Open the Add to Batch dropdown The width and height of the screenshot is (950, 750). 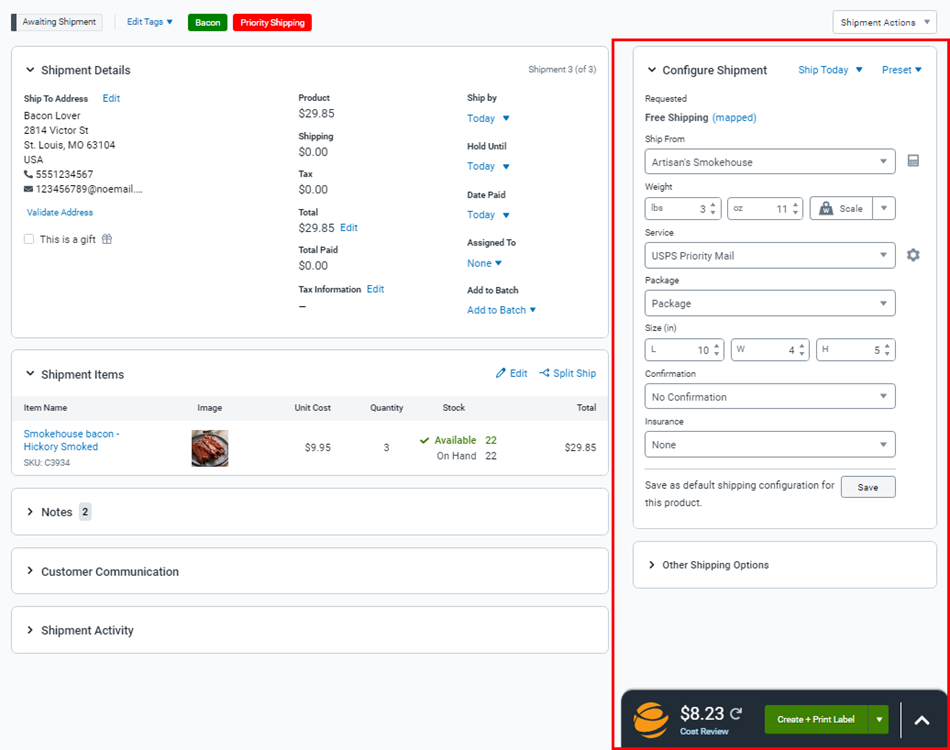pos(501,310)
